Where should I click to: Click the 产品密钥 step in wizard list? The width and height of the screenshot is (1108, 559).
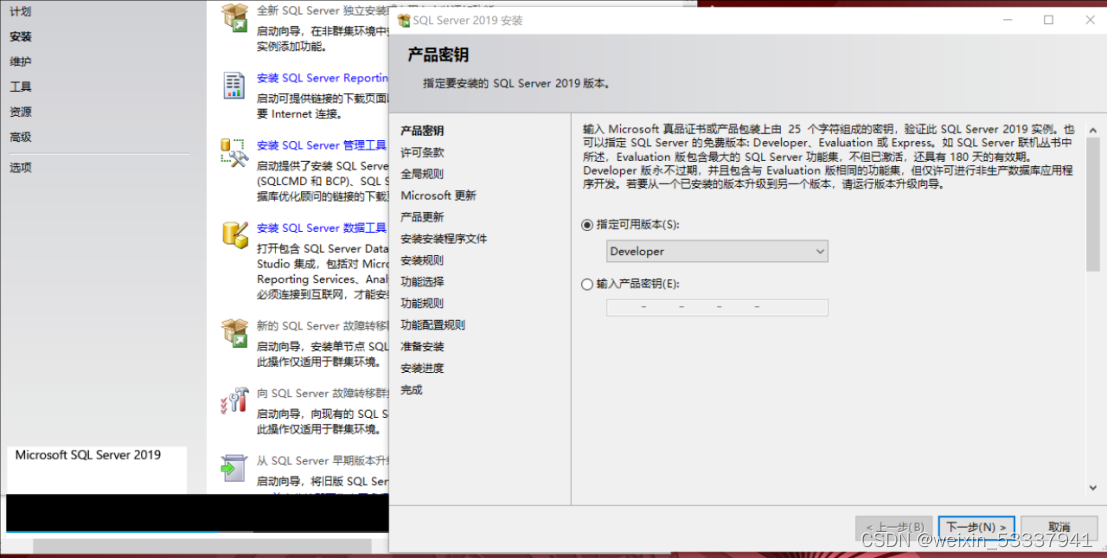pos(423,131)
